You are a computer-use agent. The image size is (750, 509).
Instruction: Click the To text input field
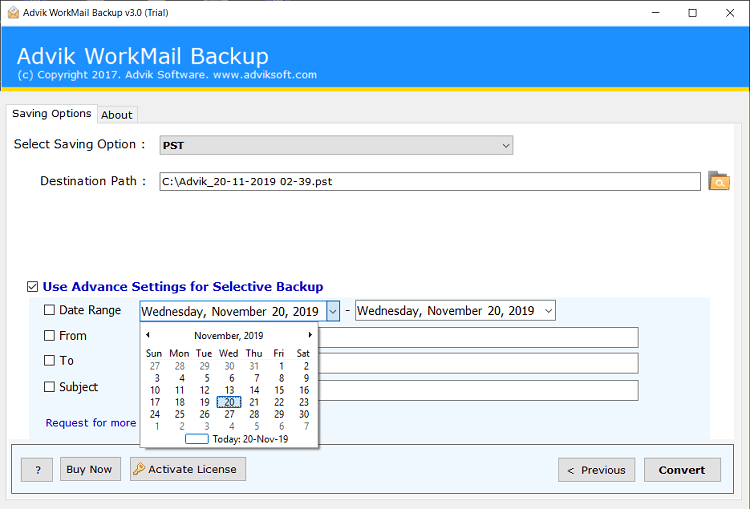(x=478, y=363)
